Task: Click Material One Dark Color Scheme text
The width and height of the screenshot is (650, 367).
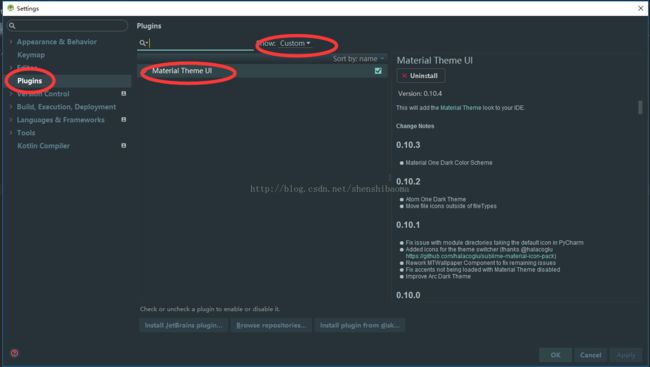Action: point(449,163)
